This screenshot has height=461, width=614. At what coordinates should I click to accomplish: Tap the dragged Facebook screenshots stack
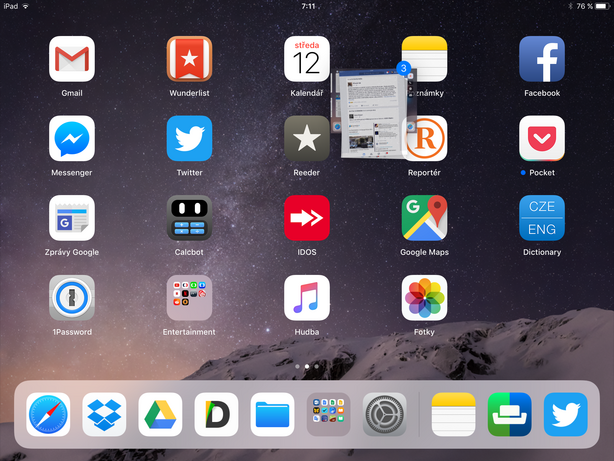click(x=372, y=114)
